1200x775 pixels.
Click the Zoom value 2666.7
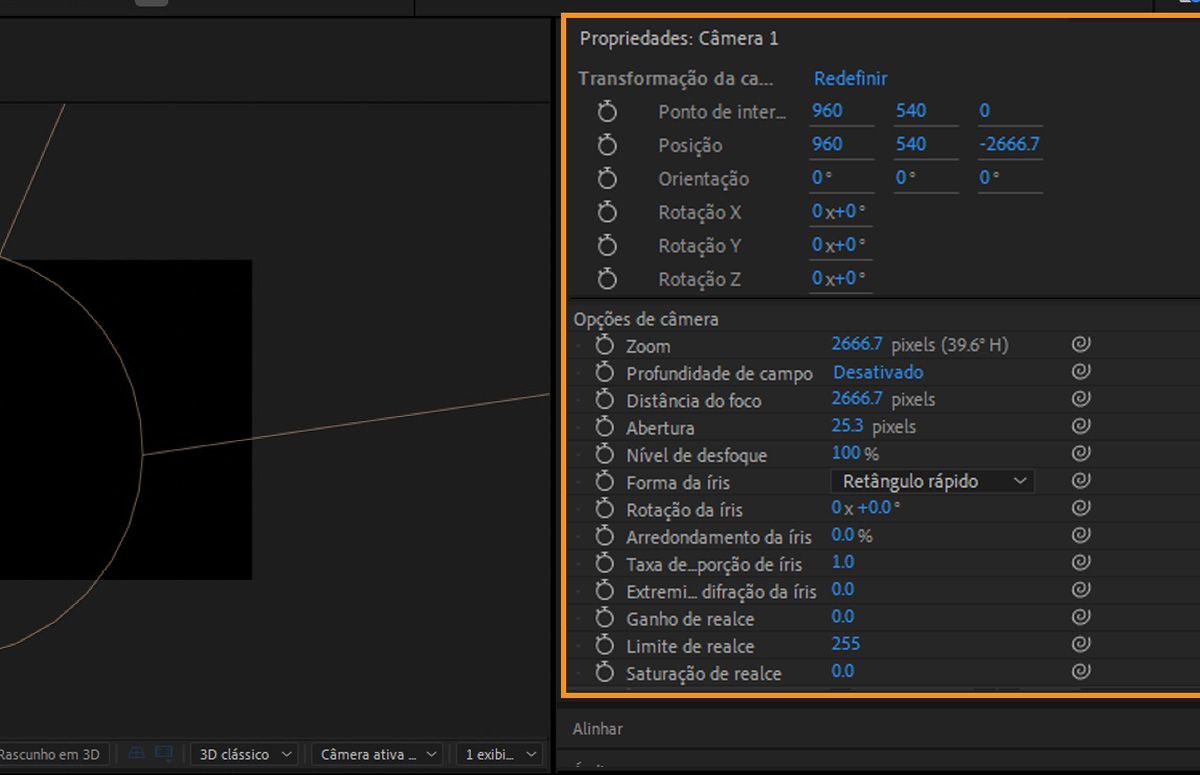(x=857, y=344)
